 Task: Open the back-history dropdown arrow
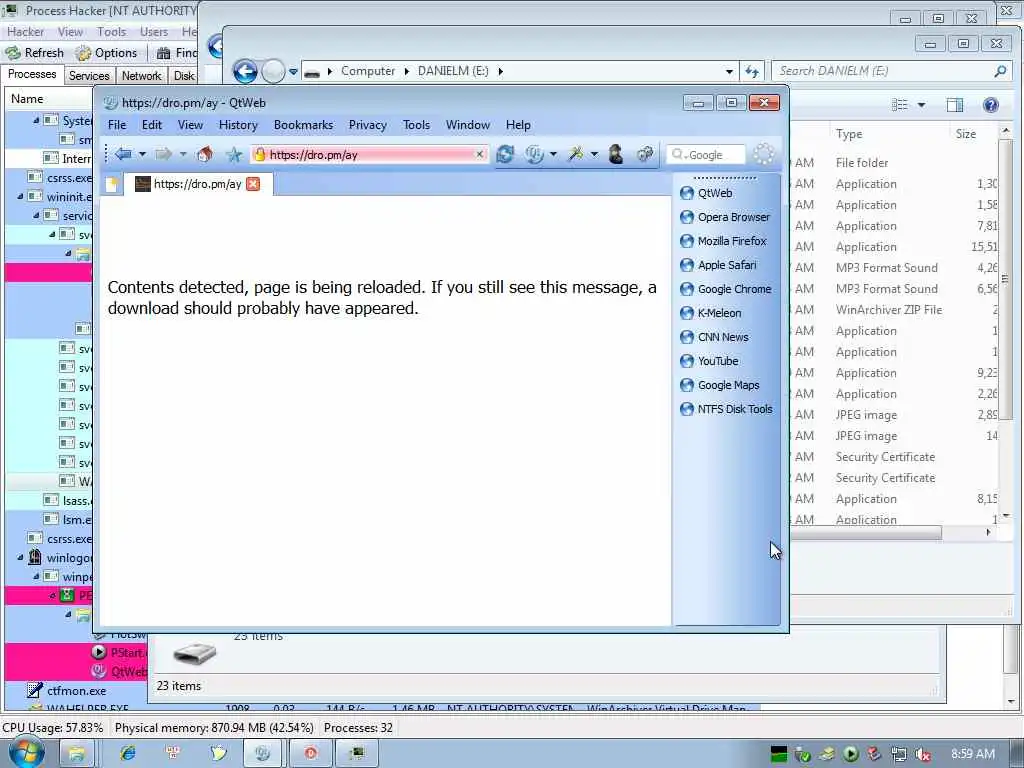click(x=142, y=155)
